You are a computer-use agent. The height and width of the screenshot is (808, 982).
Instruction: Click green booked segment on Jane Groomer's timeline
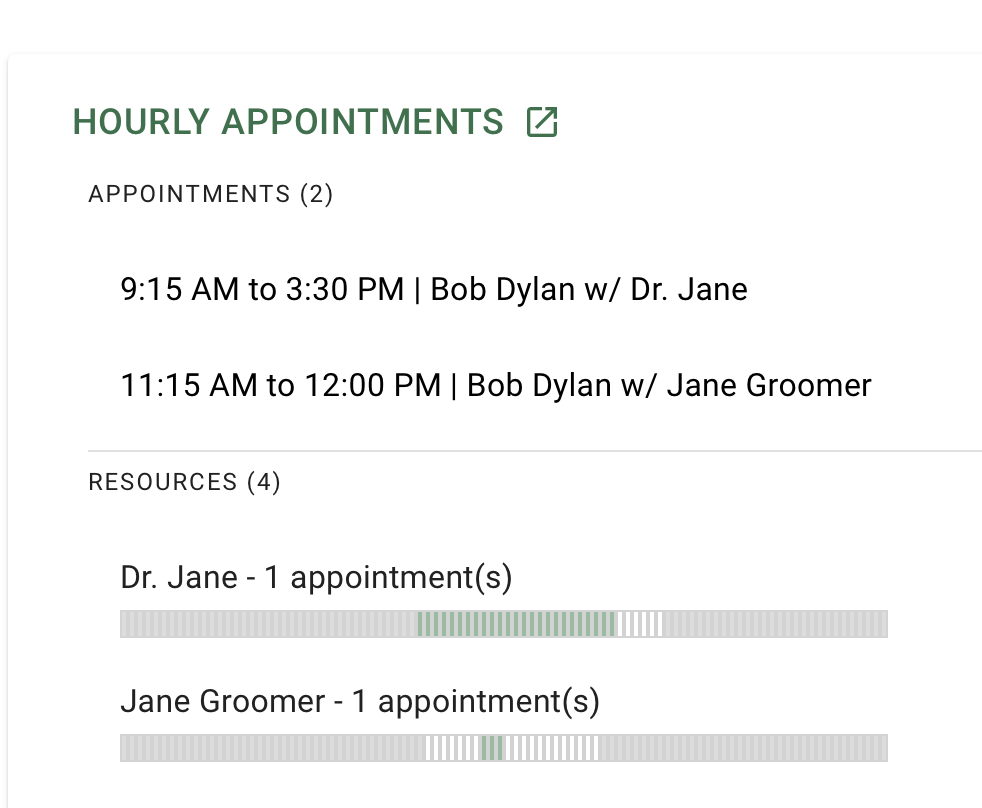[x=492, y=748]
